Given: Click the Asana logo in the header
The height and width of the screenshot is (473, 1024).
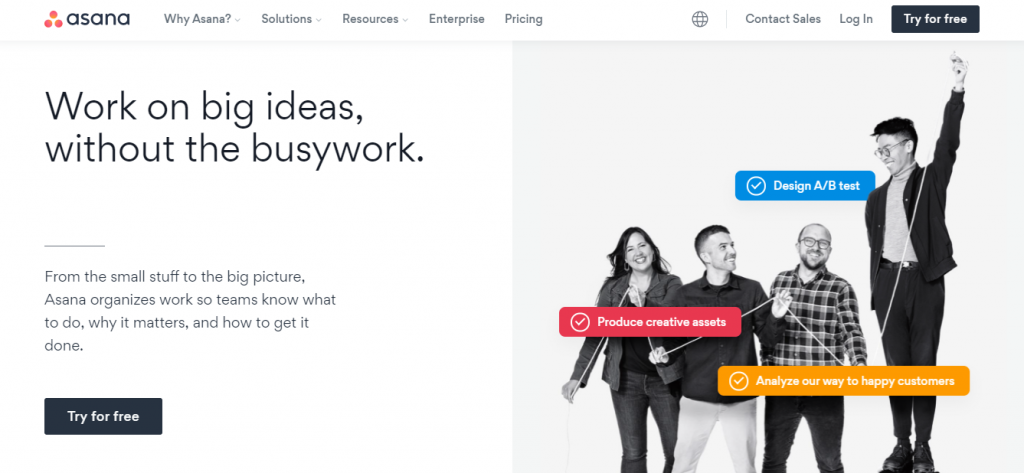Looking at the screenshot, I should pos(87,19).
